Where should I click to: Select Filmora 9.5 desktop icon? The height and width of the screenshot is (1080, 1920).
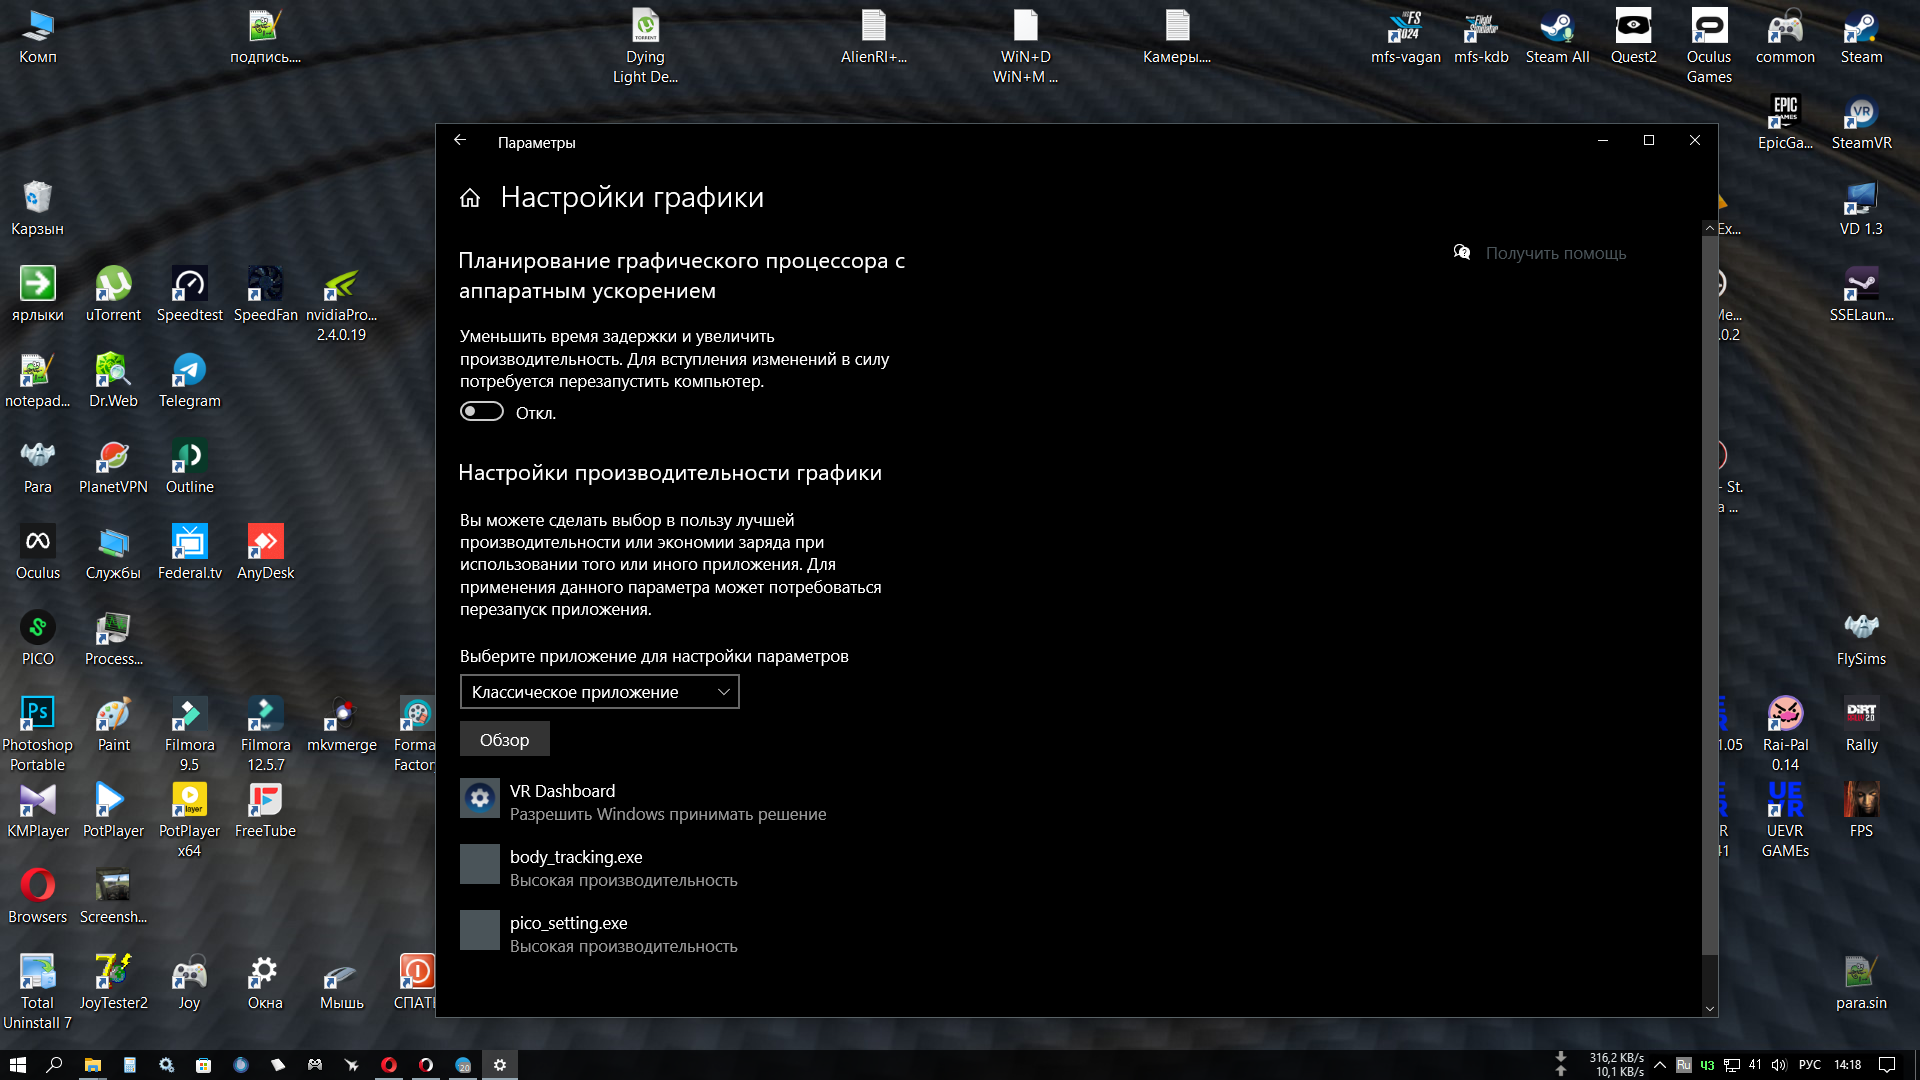point(189,734)
